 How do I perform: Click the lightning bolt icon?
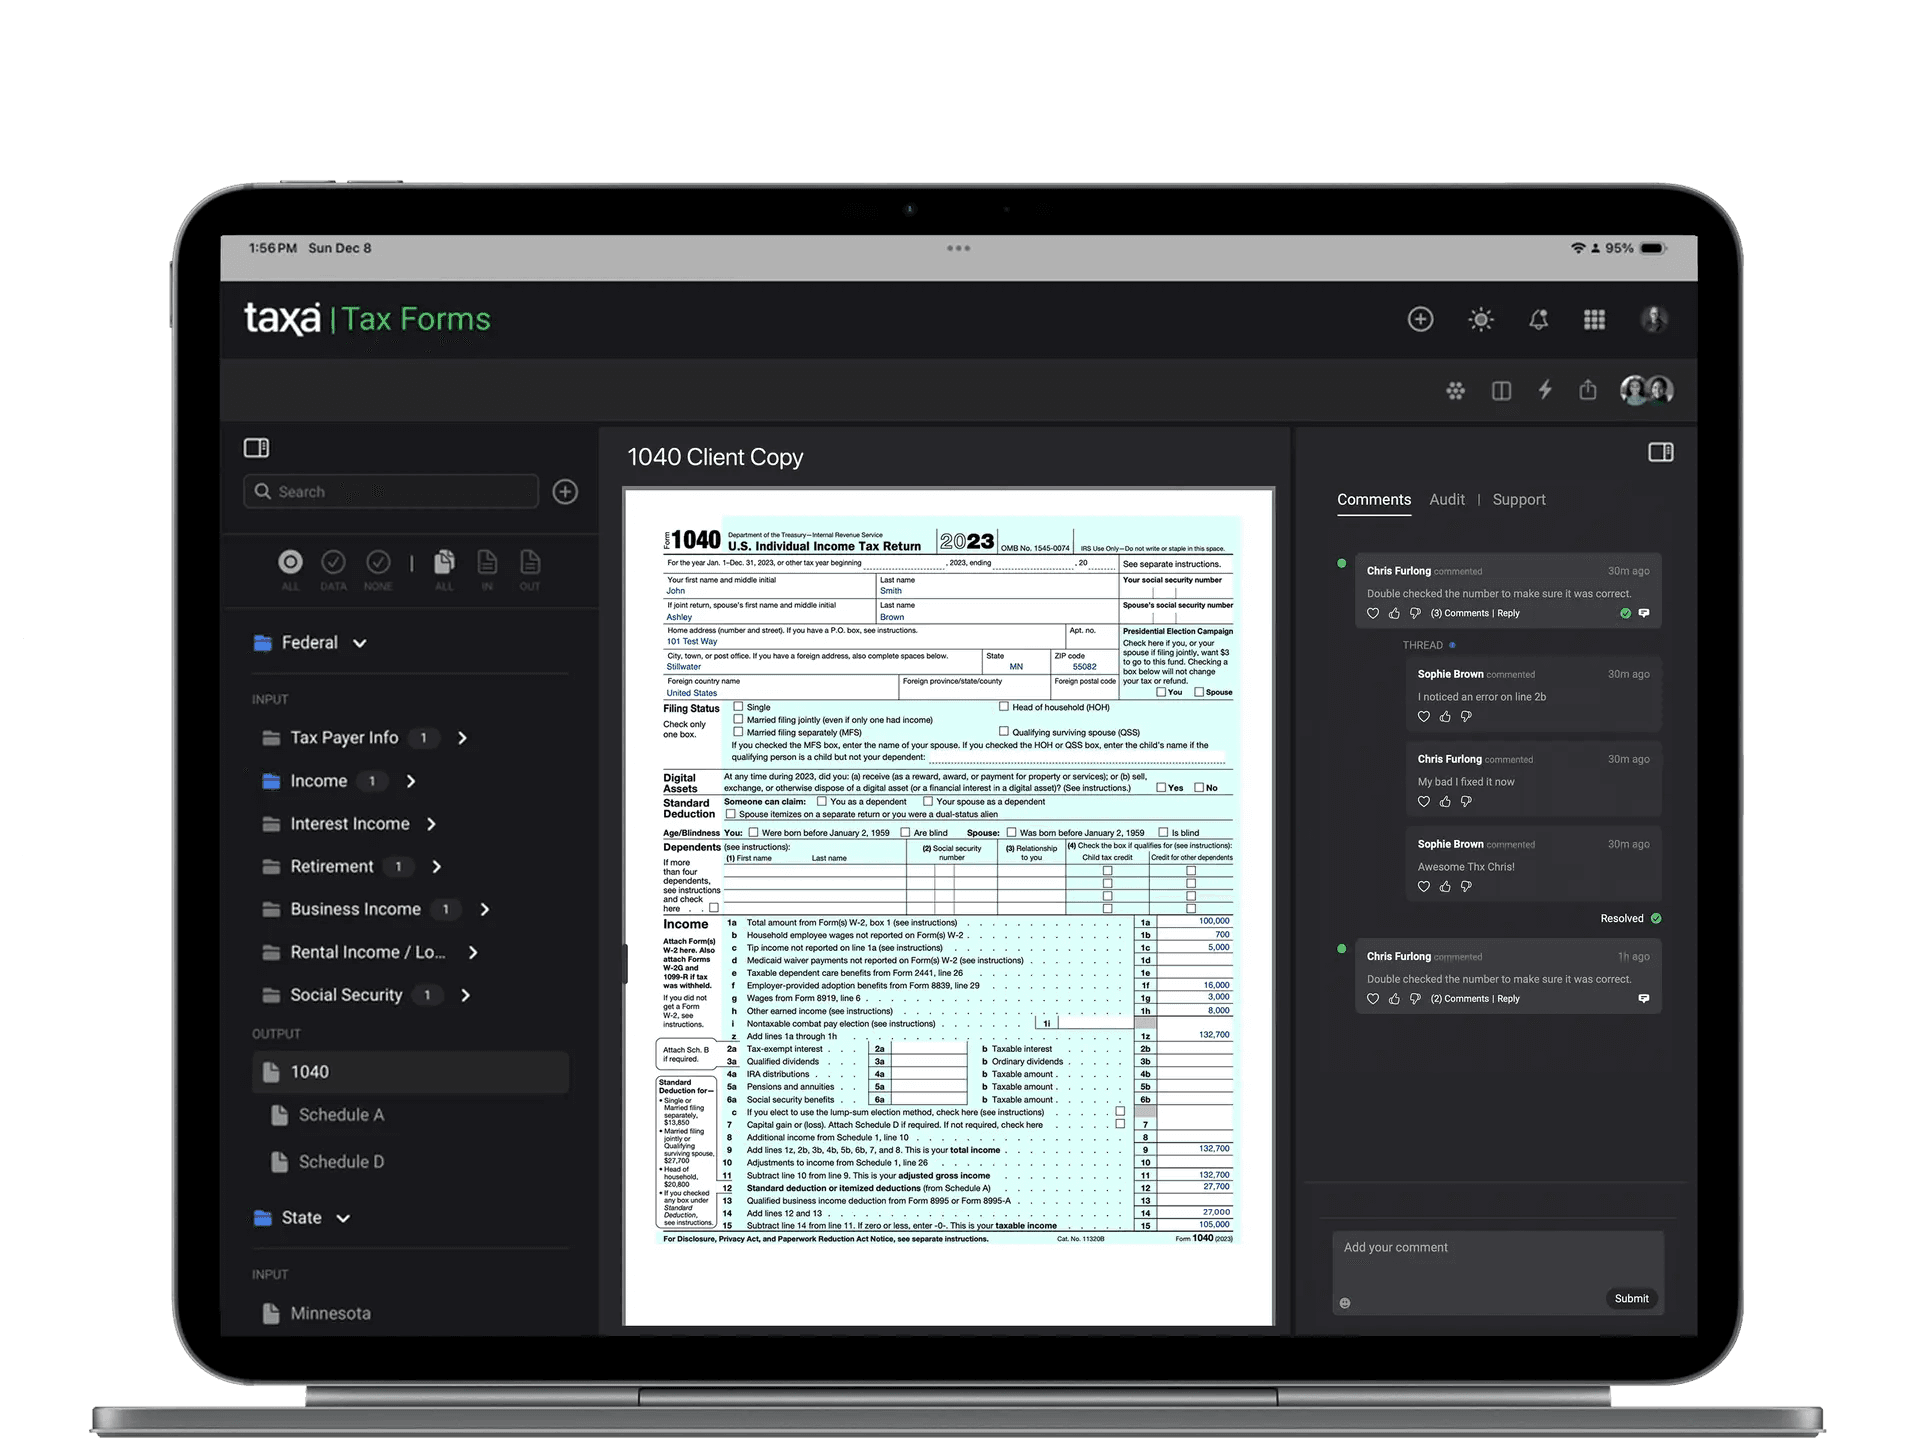click(x=1545, y=389)
